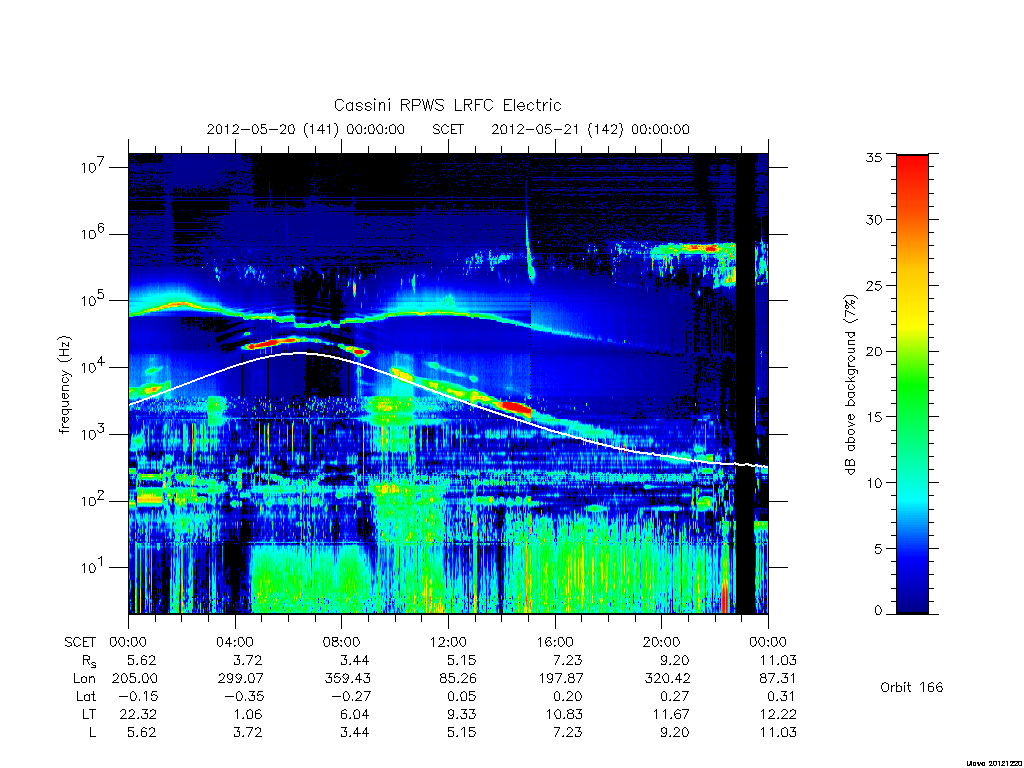Click the LT value '12.22'
1024x768 pixels.
tap(778, 714)
